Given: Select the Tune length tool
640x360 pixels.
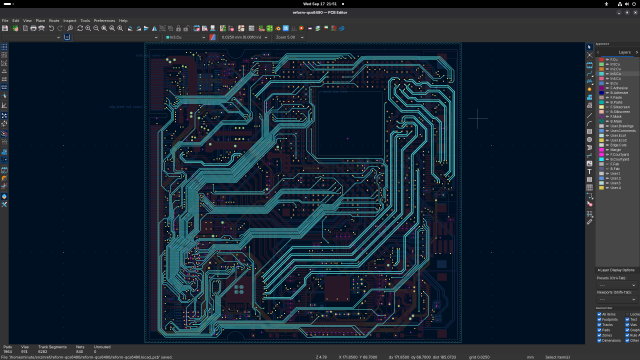Looking at the screenshot, I should 589,81.
